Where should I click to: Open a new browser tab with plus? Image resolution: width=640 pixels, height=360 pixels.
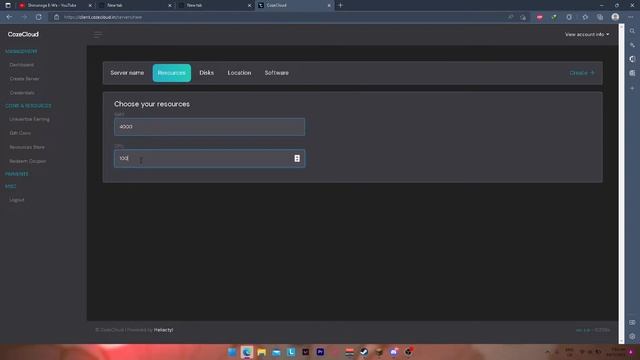340,5
